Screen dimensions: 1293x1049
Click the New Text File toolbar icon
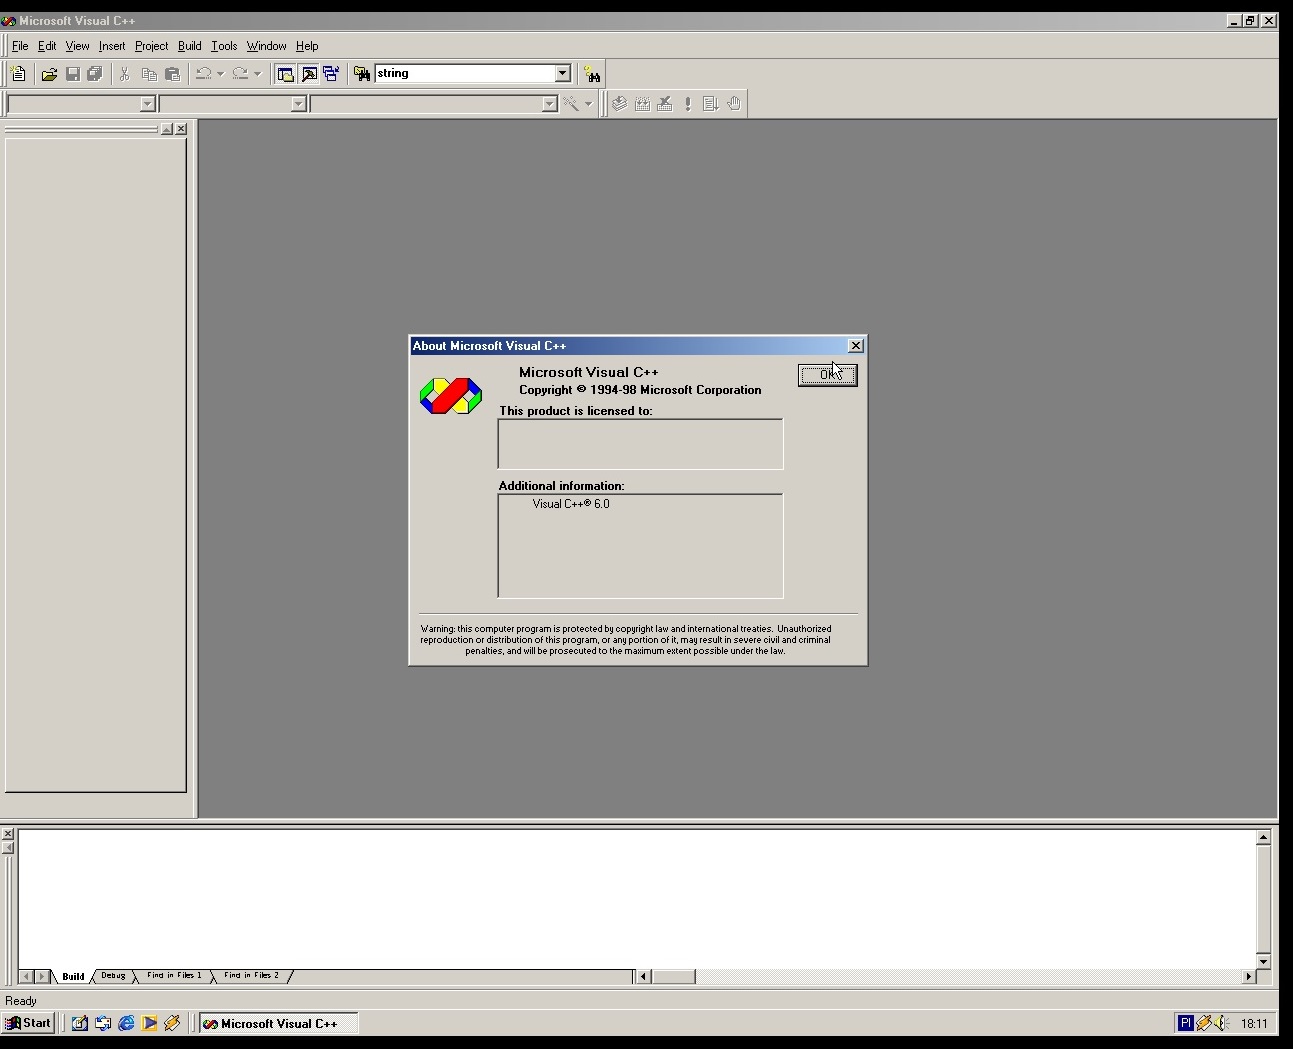[x=18, y=74]
